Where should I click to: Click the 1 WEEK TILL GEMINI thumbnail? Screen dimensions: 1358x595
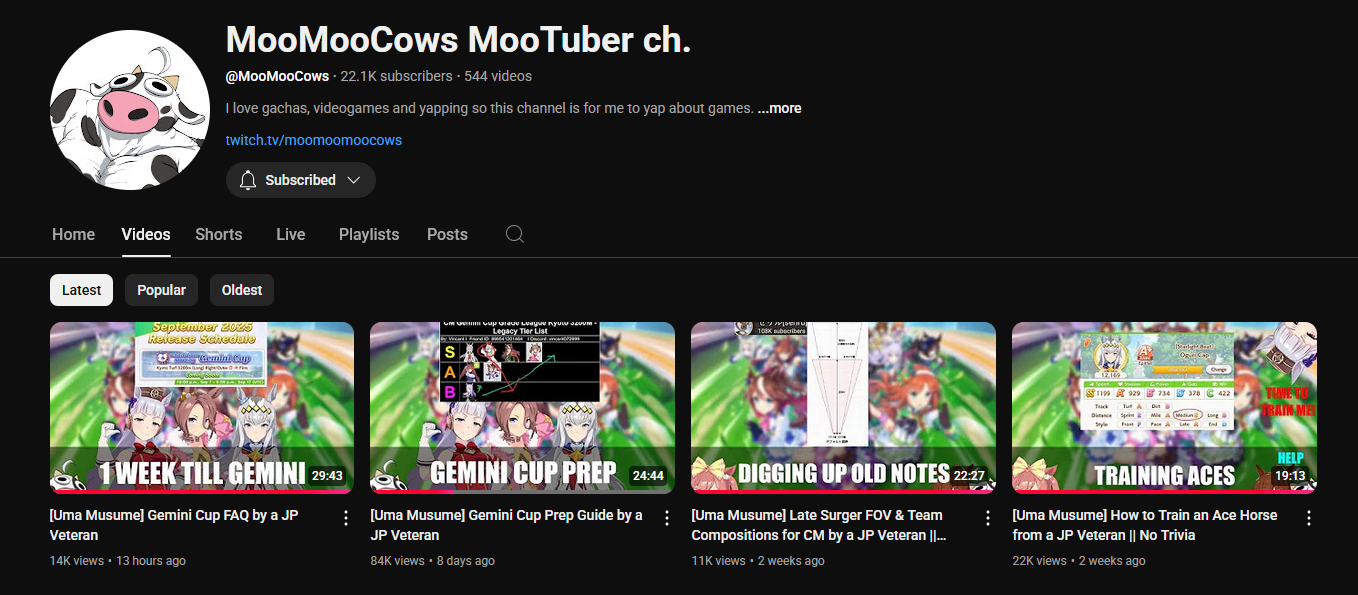pyautogui.click(x=202, y=407)
